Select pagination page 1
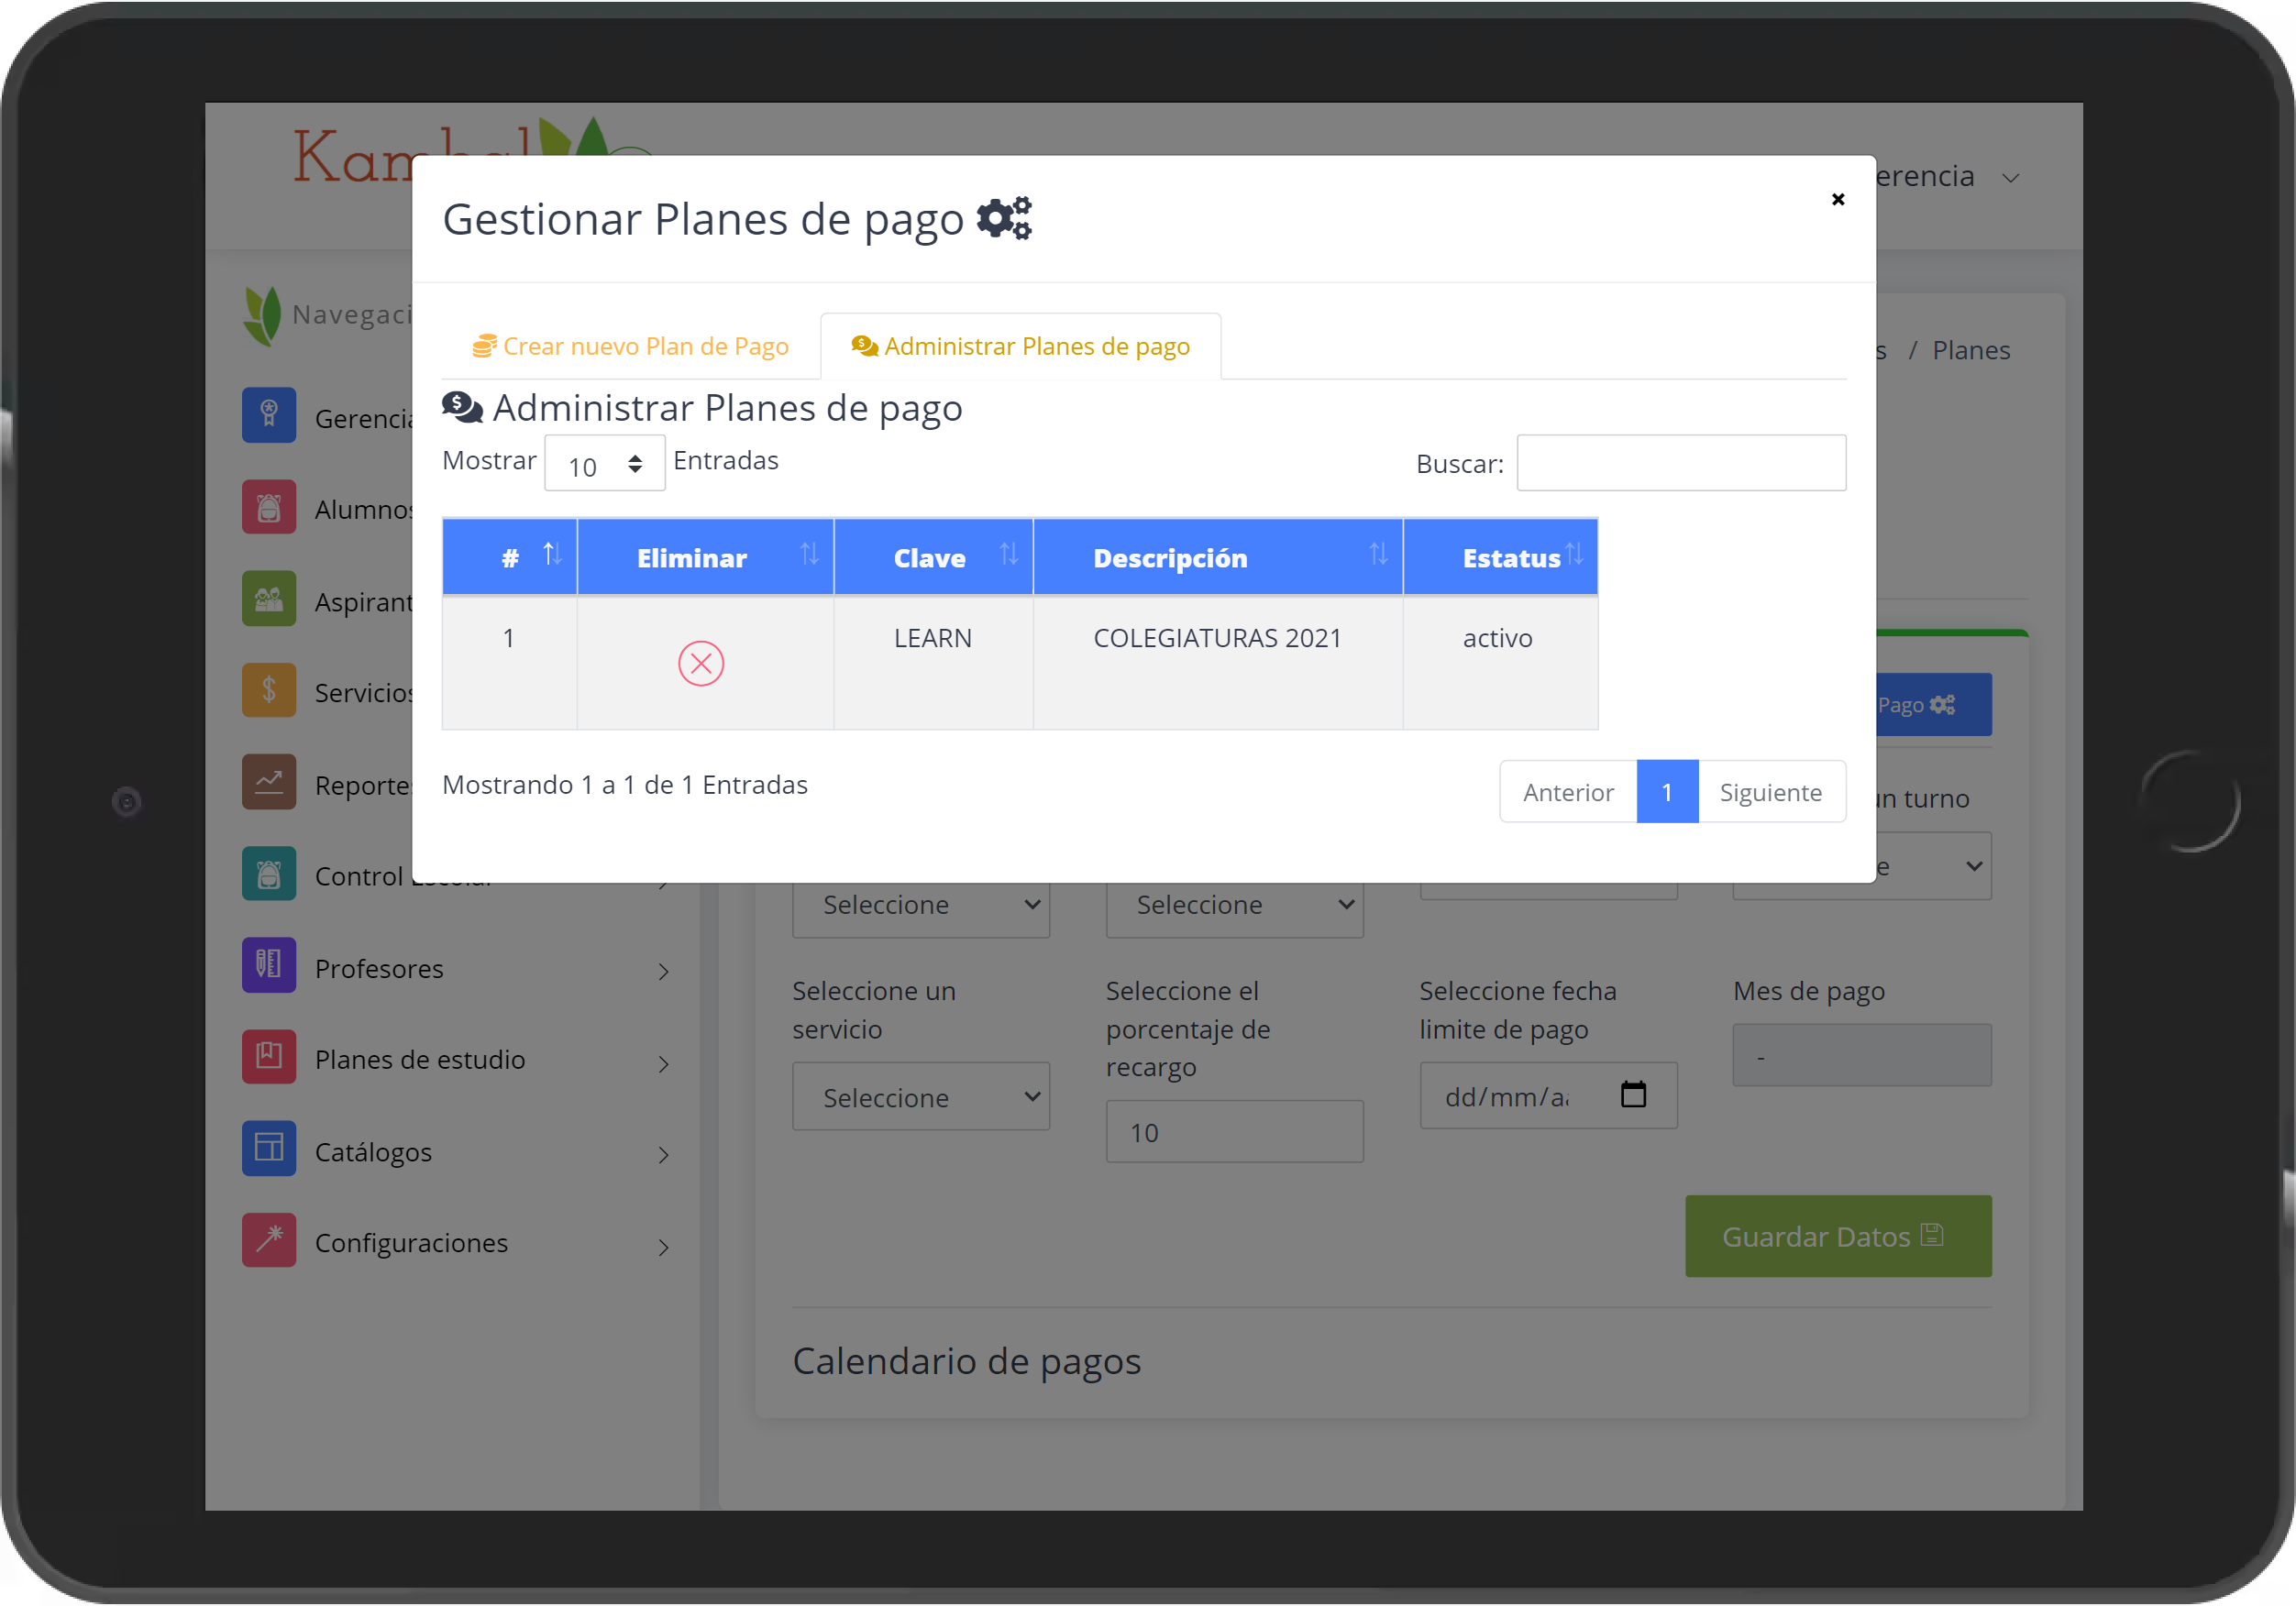 (x=1667, y=792)
